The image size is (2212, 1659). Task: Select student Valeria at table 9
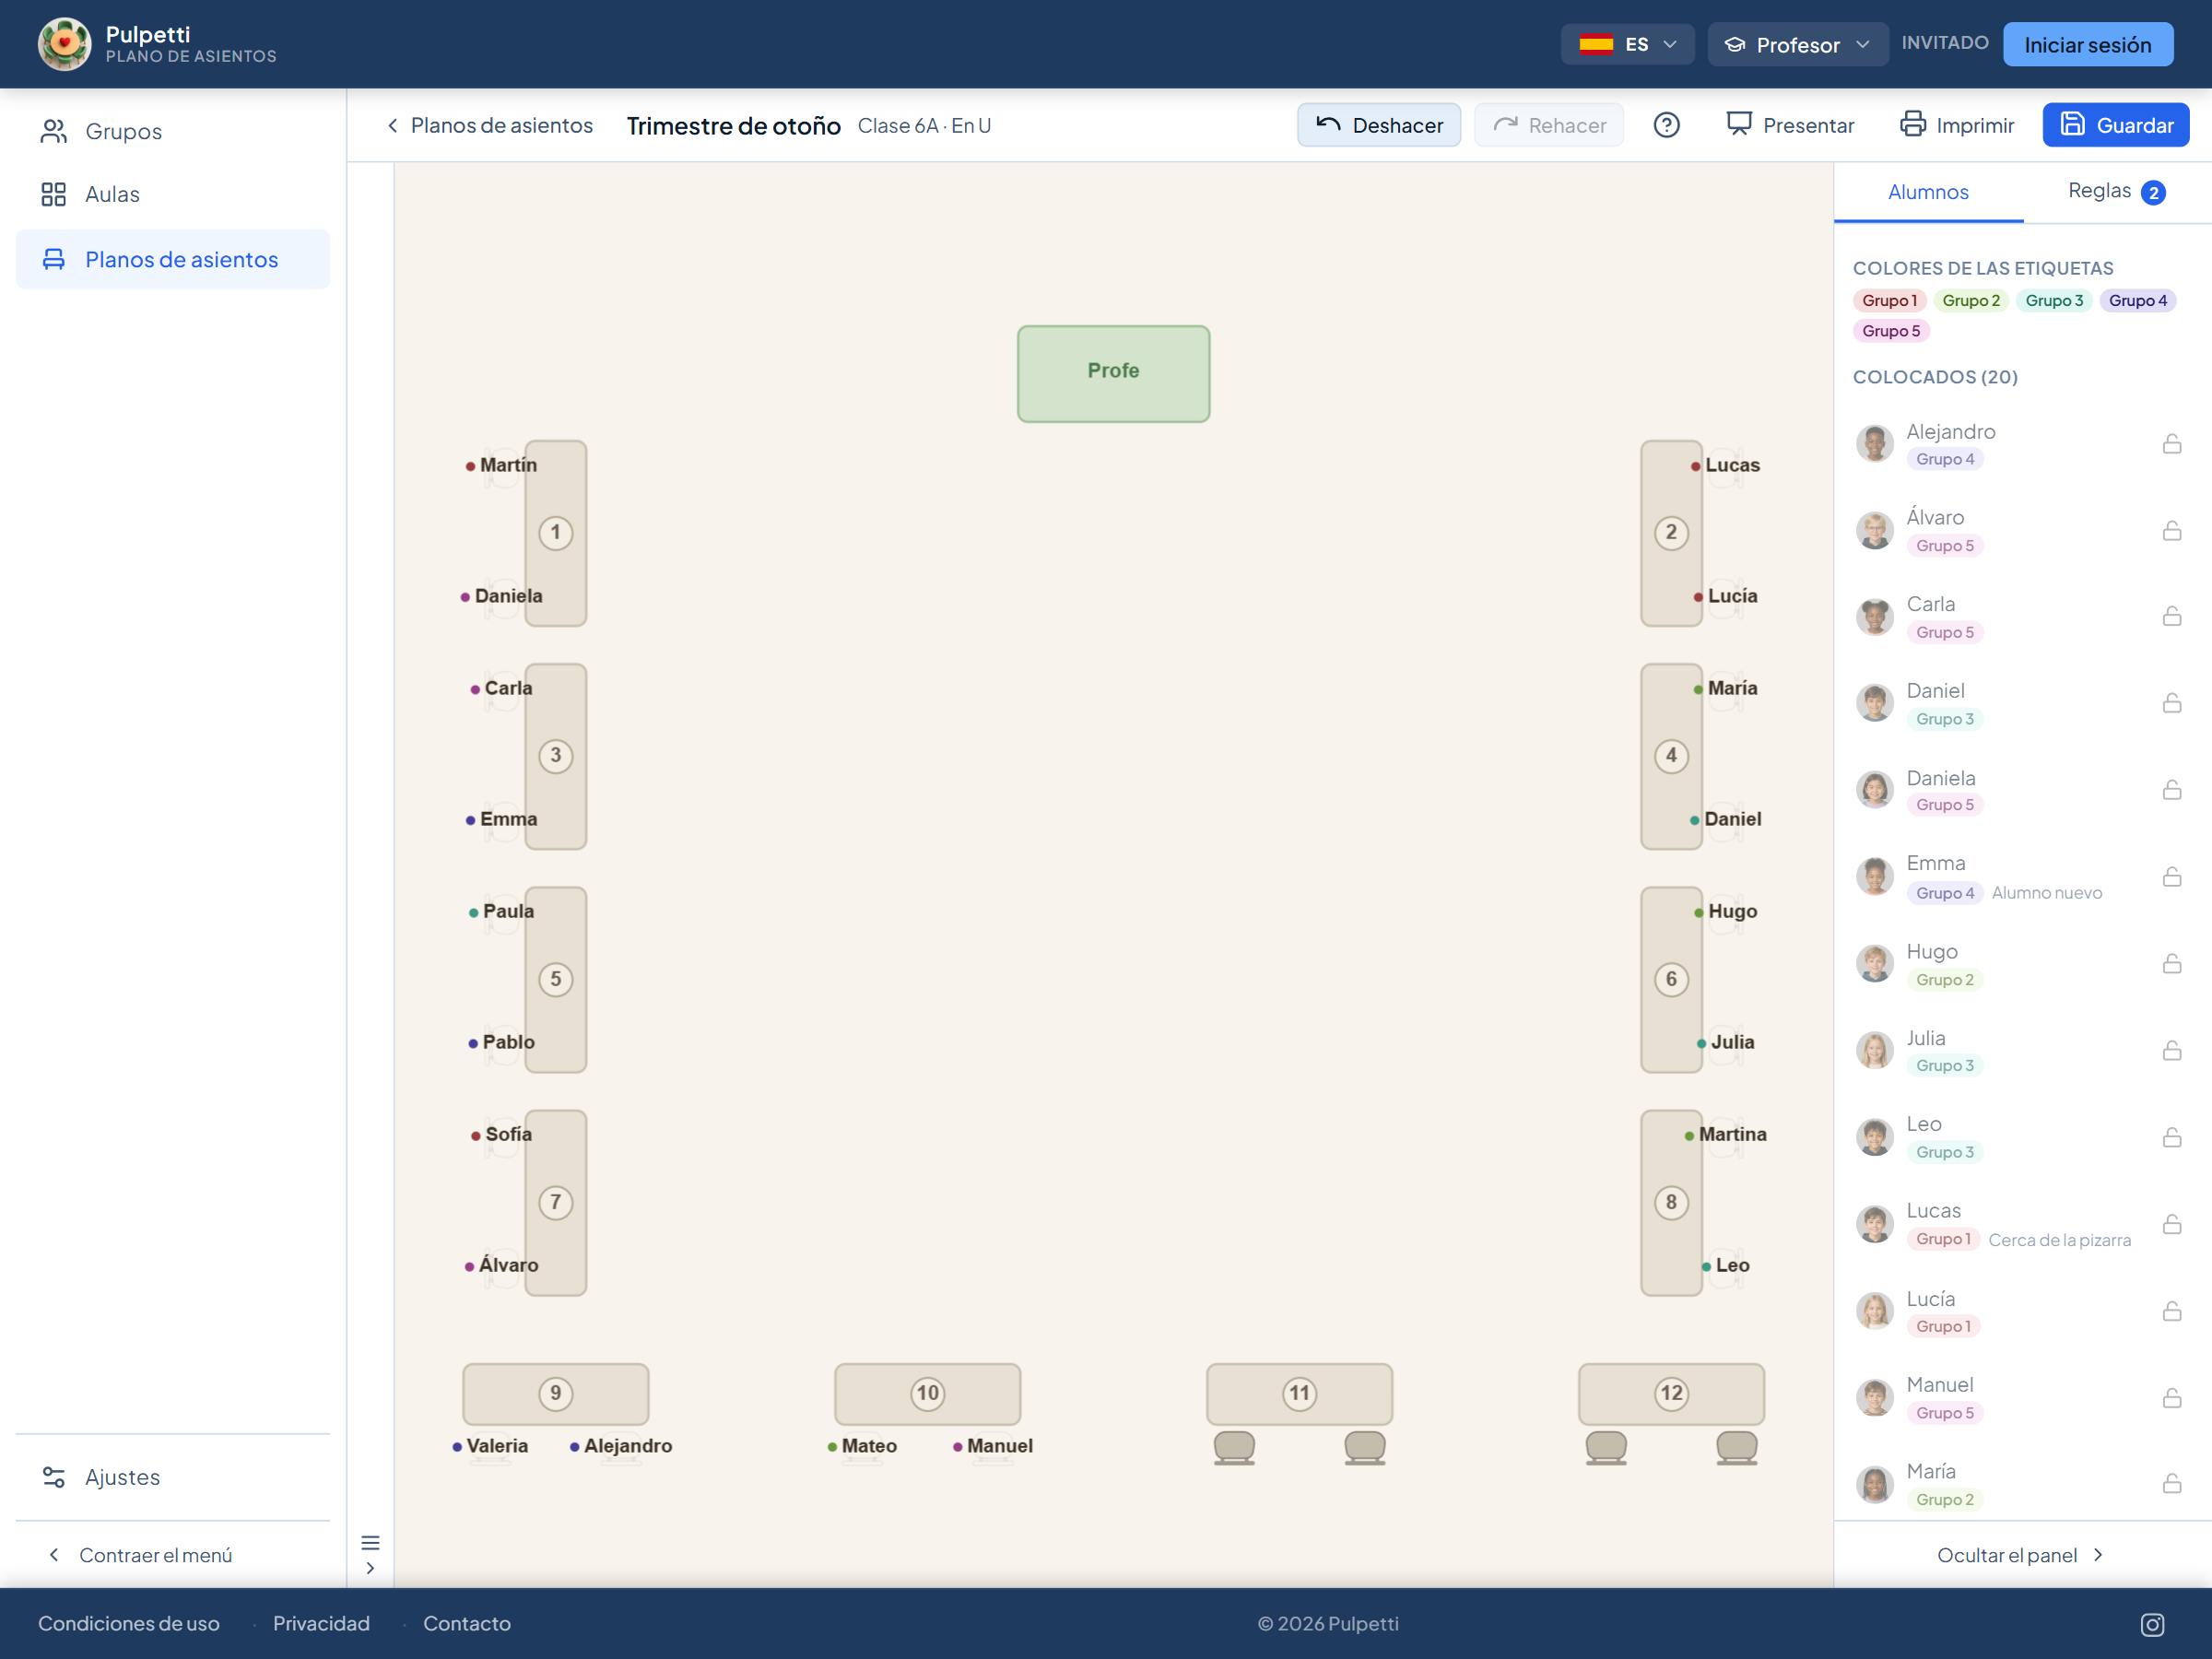tap(490, 1446)
